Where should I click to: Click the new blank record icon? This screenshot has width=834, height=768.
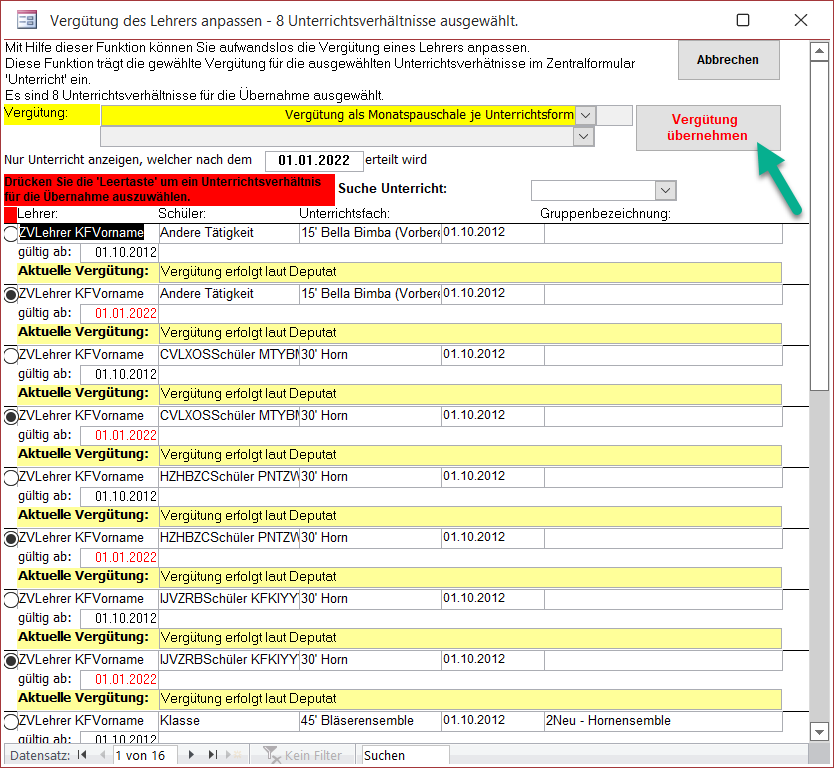point(234,756)
